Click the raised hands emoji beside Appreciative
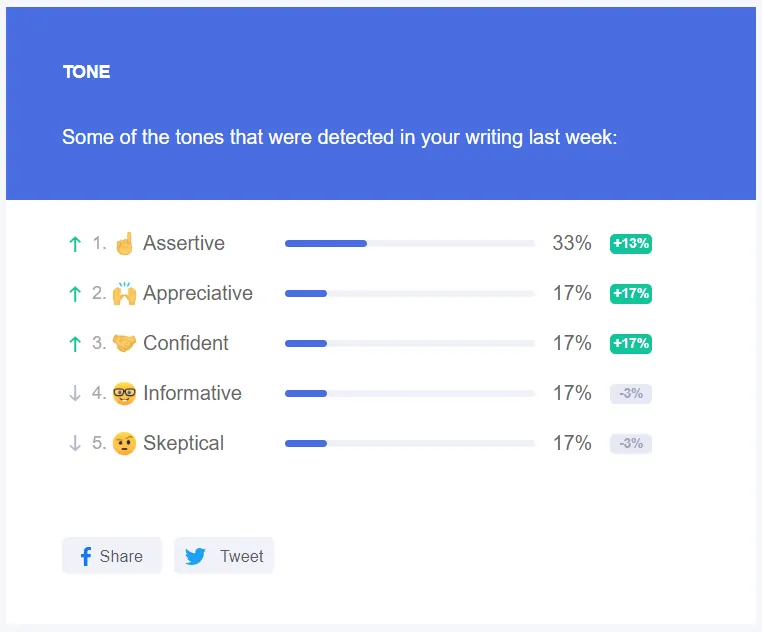This screenshot has width=762, height=632. [124, 293]
